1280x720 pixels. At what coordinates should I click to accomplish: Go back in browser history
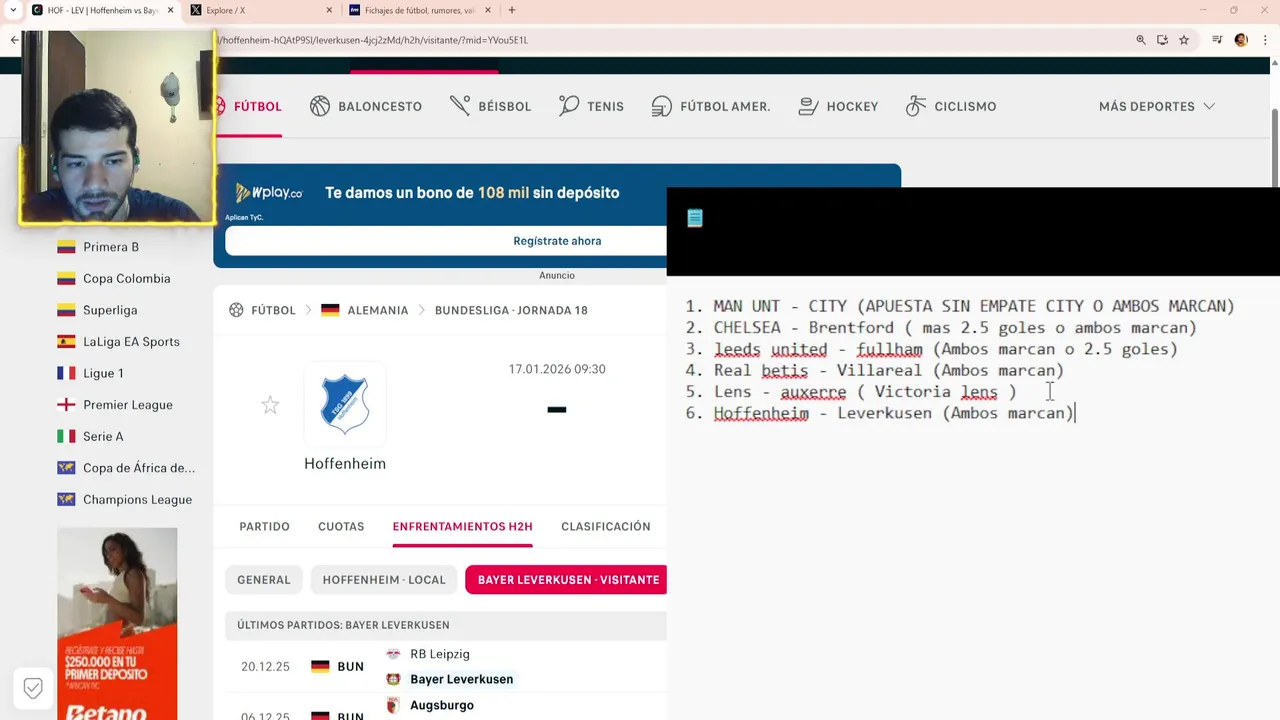[x=14, y=40]
